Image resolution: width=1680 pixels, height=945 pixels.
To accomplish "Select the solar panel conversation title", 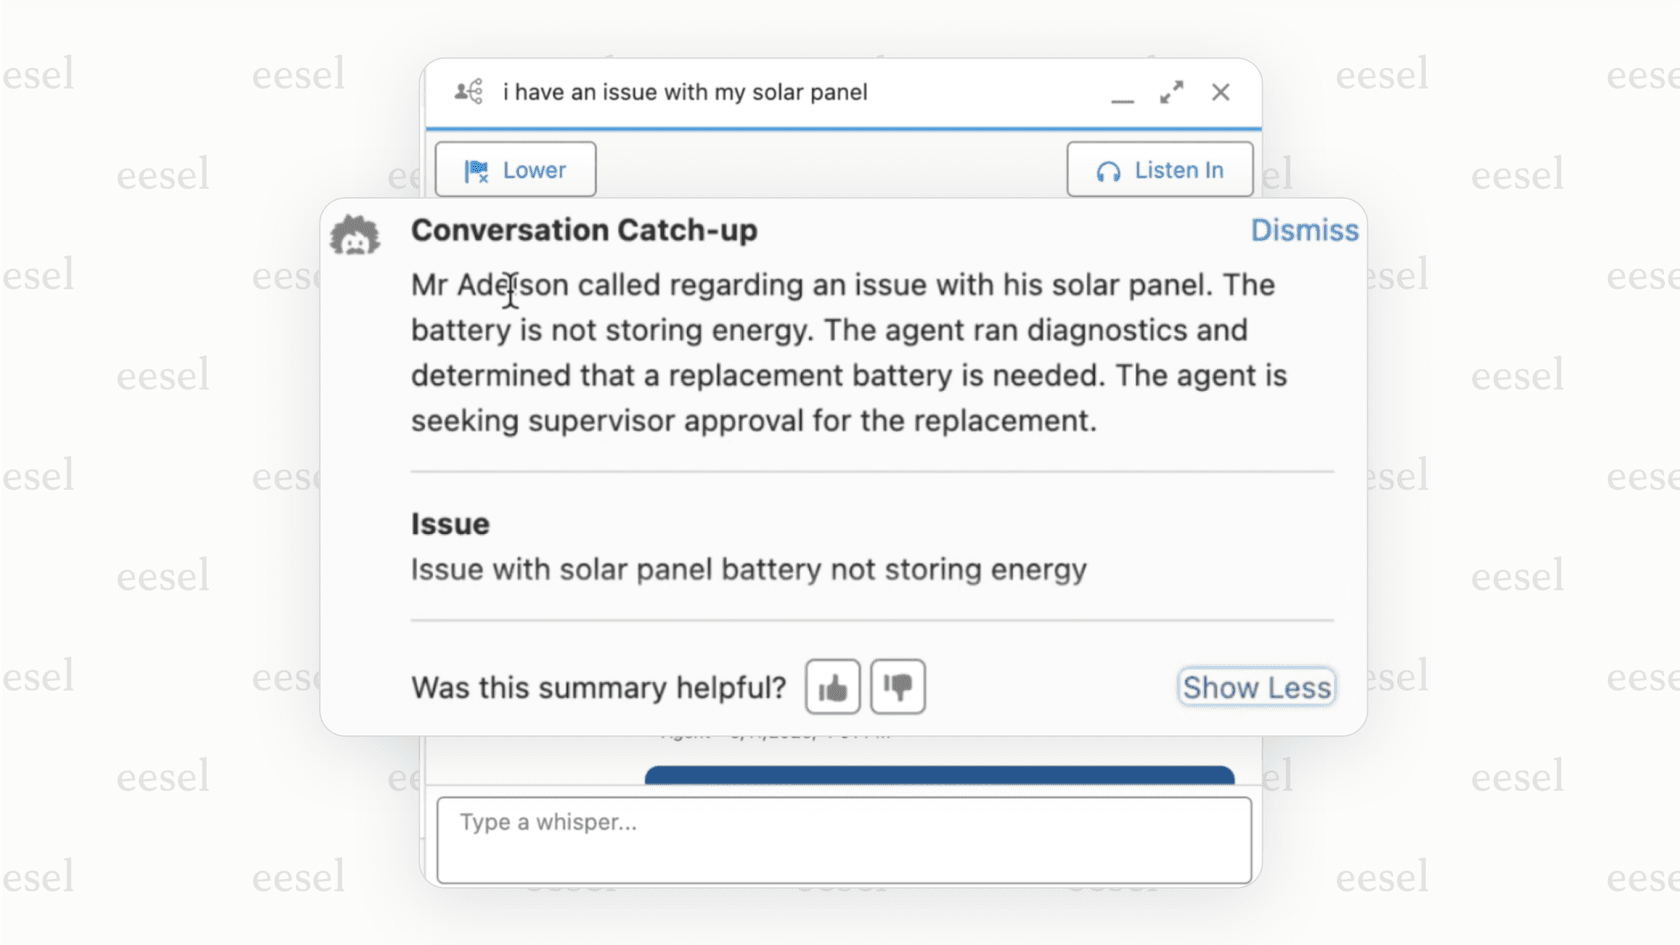I will coord(684,92).
